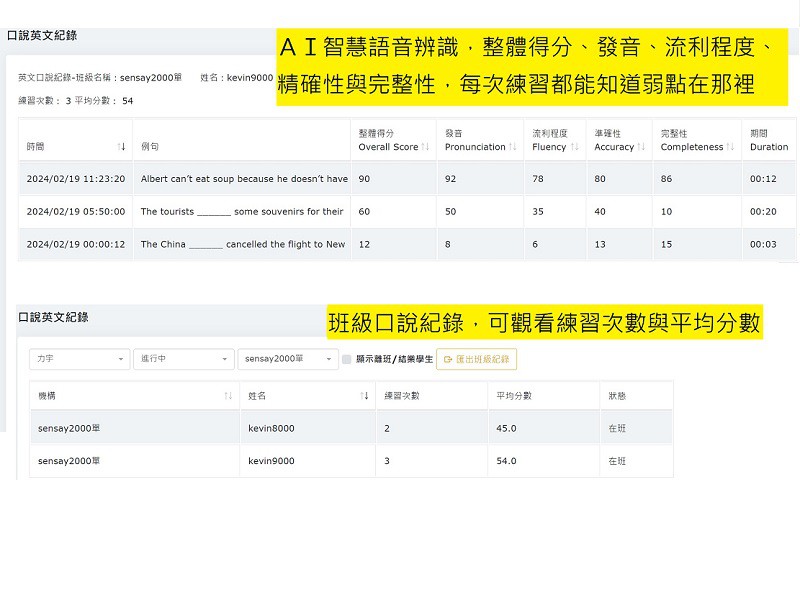Open the 力宇 organization dropdown
Image resolution: width=800 pixels, height=600 pixels.
80,359
